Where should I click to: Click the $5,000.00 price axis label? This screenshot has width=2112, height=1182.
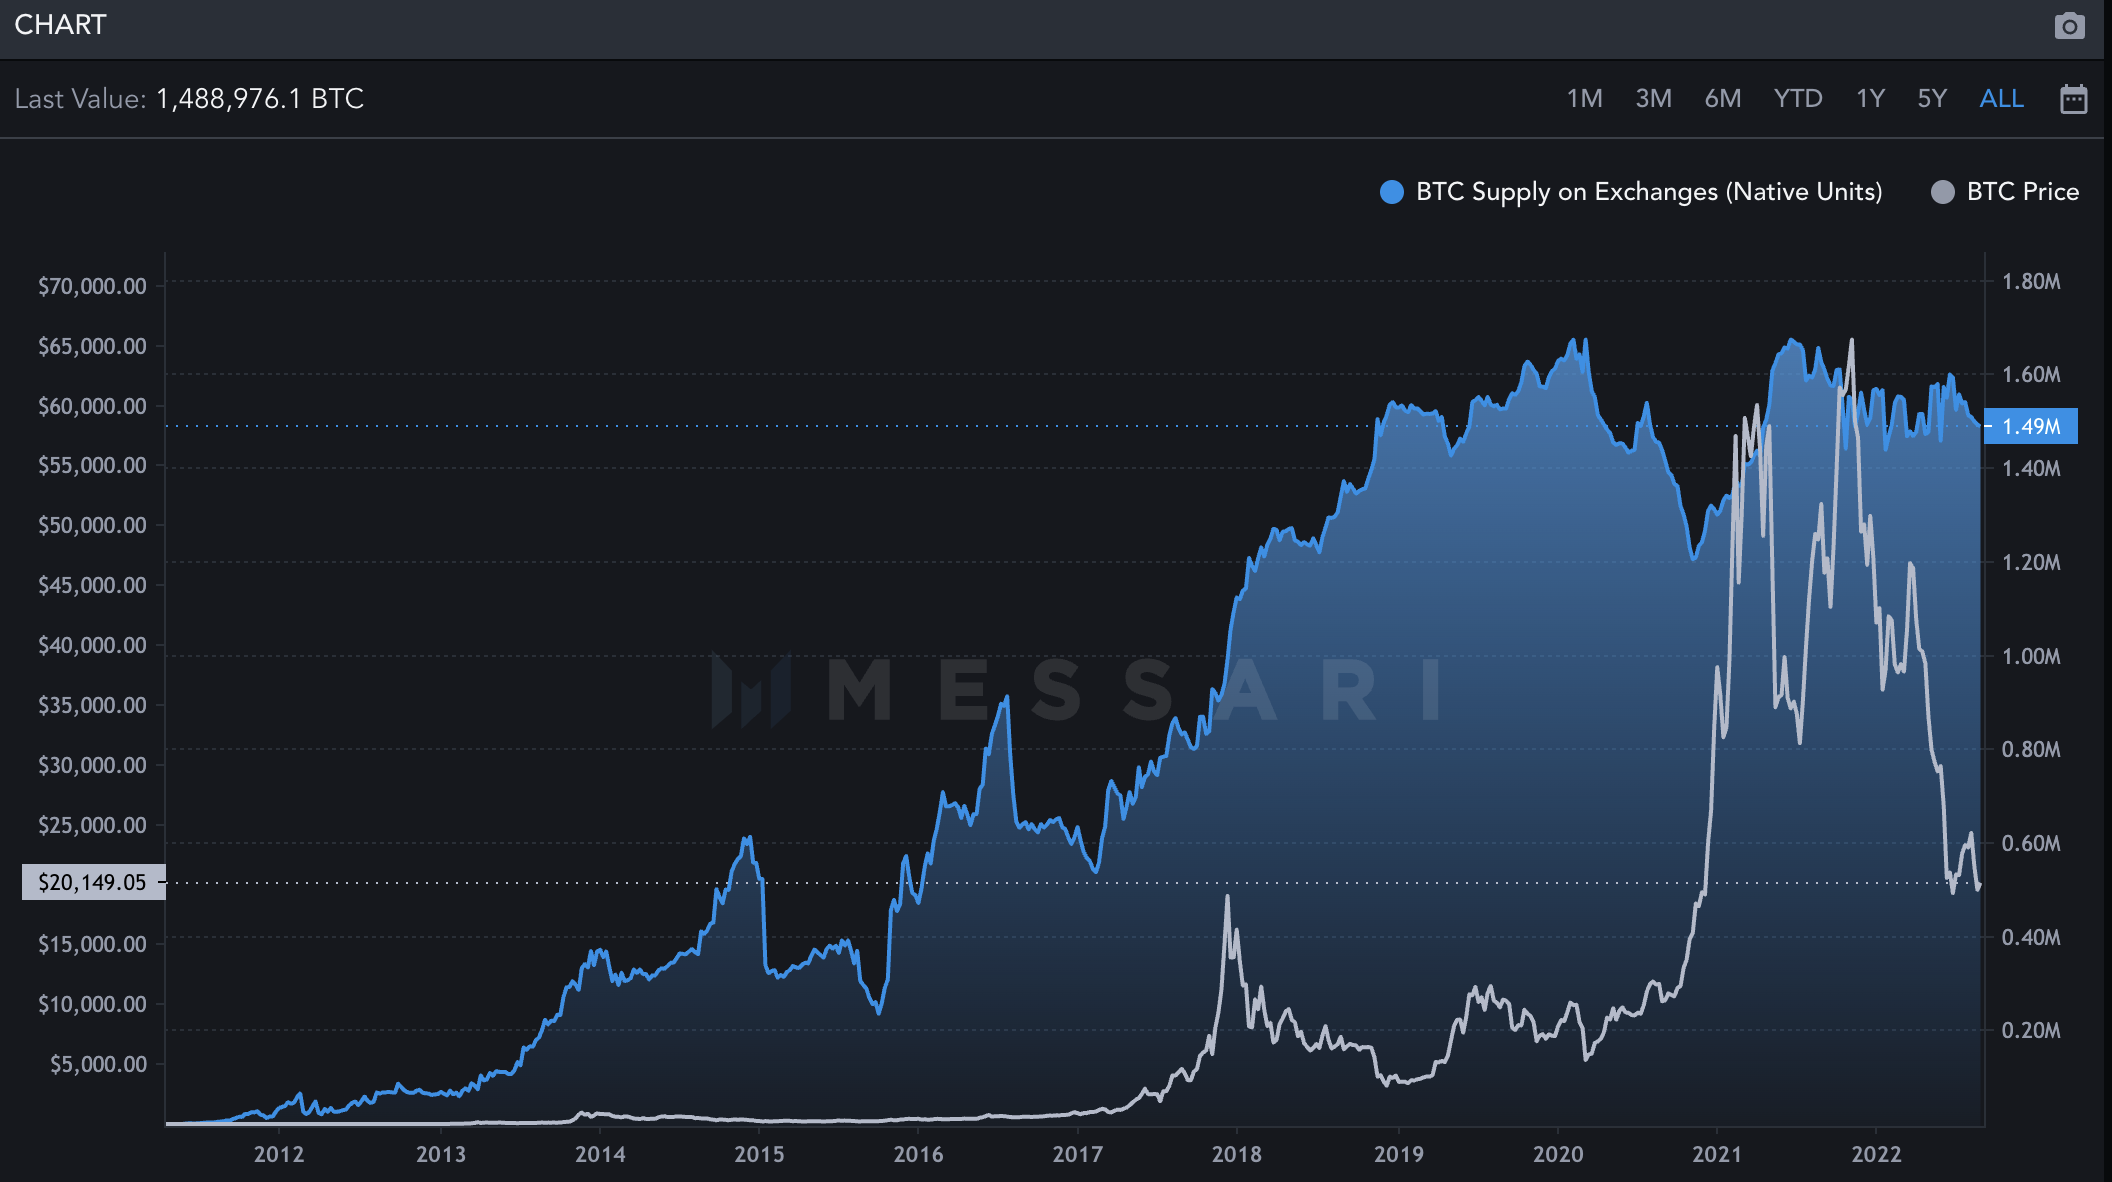point(98,1064)
